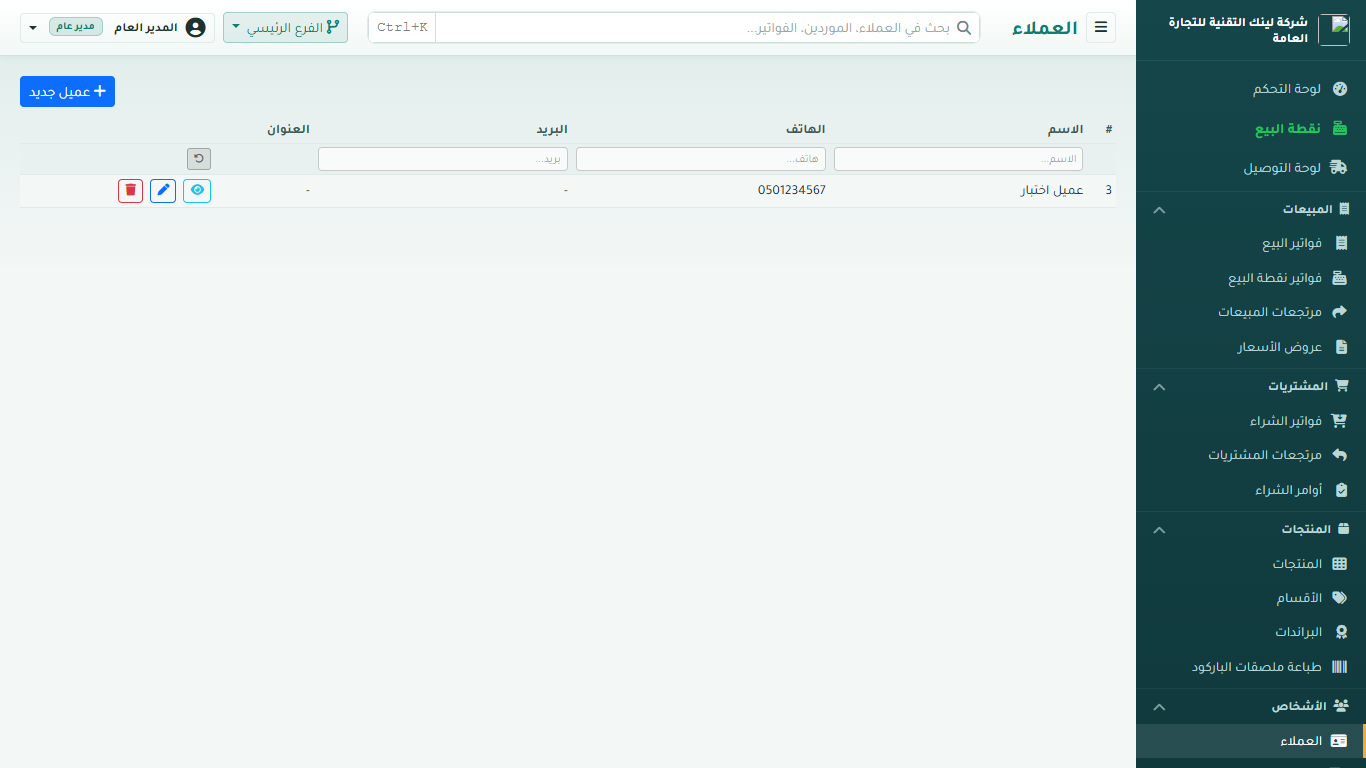Collapse the المنتجات sidebar section
This screenshot has height=768, width=1366.
pos(1159,530)
